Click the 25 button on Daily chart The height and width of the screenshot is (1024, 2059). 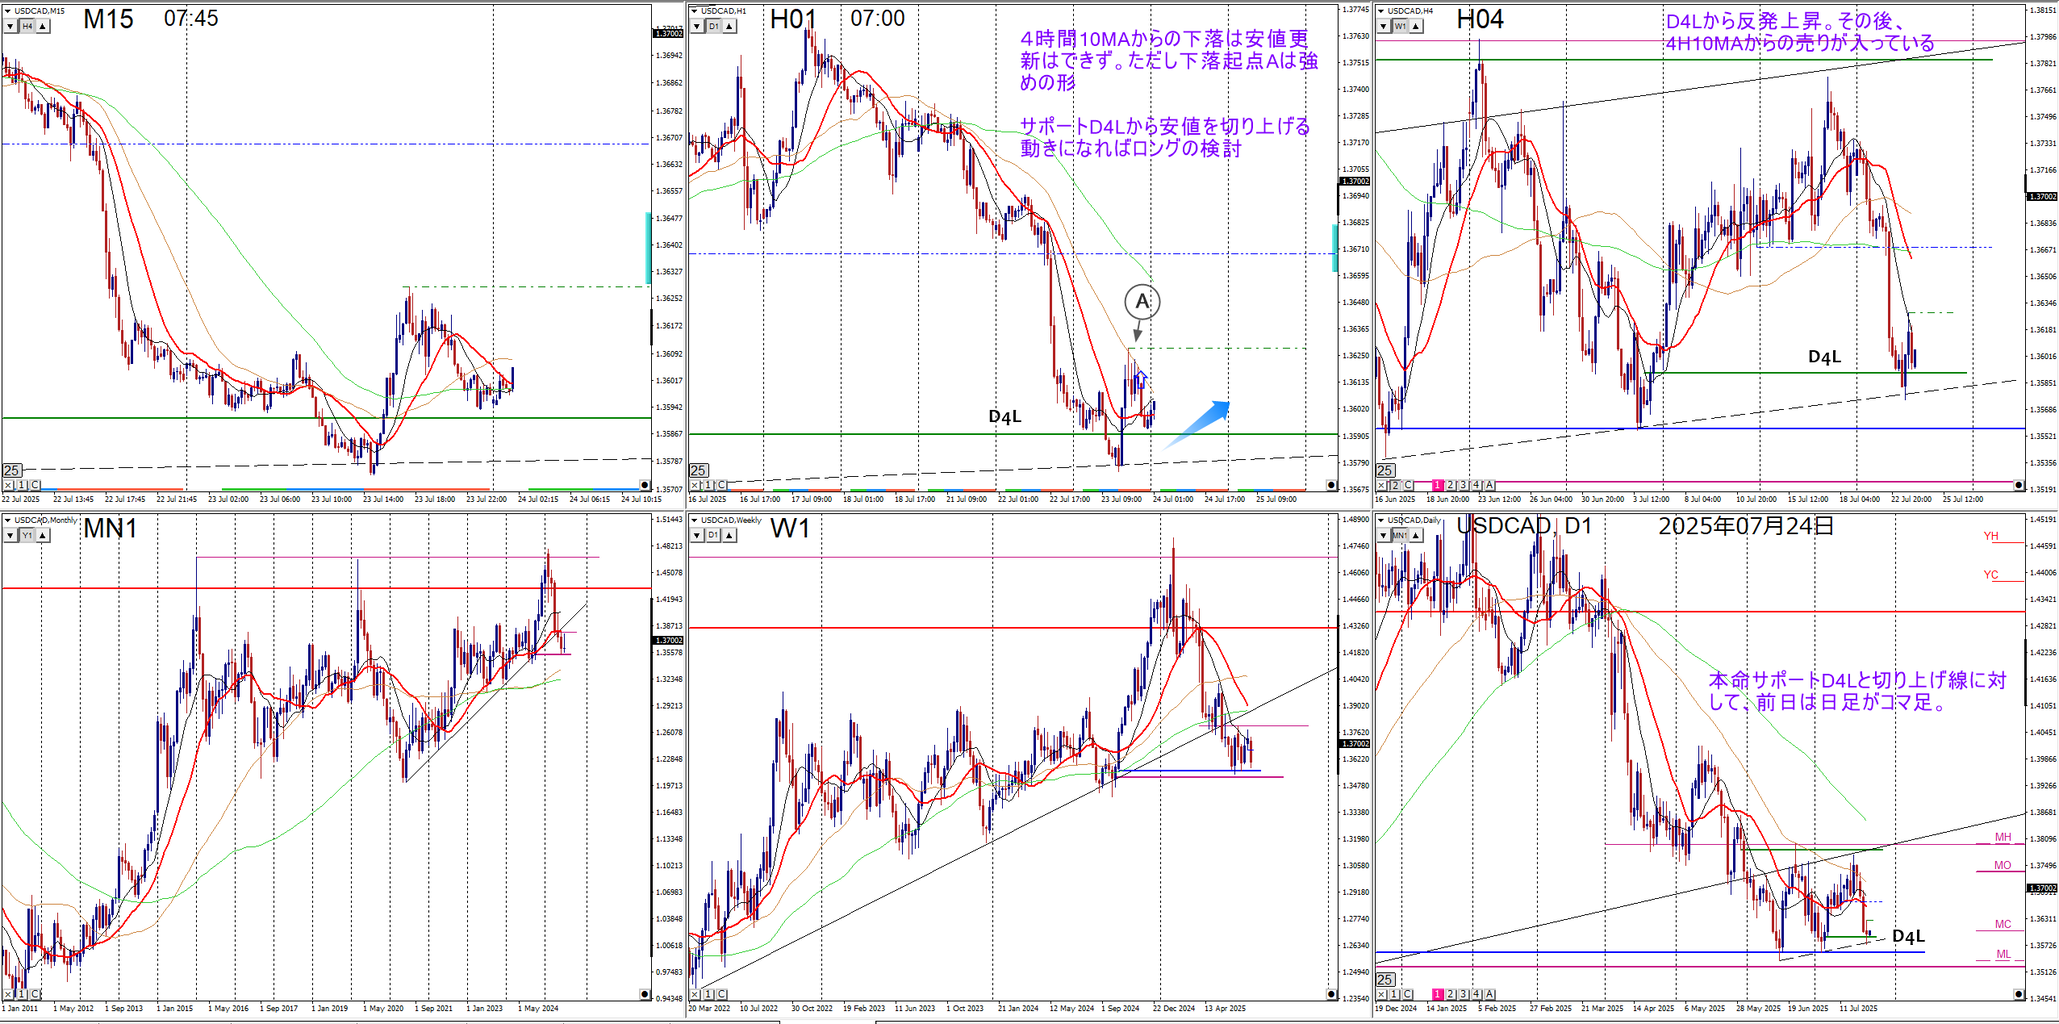[x=1386, y=979]
